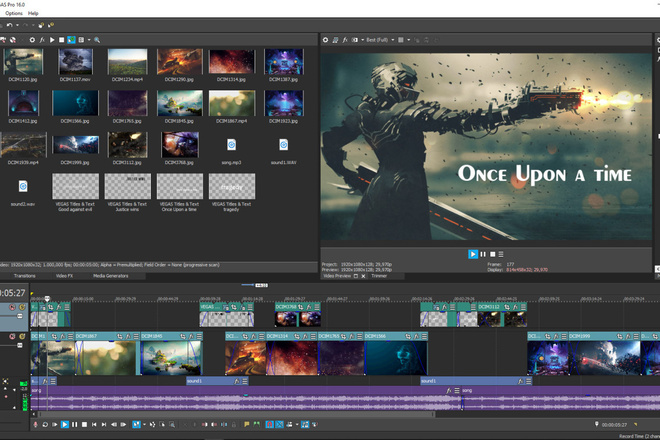Viewport: 660px width, 440px height.
Task: Switch to the Media Generators tab
Action: click(111, 276)
